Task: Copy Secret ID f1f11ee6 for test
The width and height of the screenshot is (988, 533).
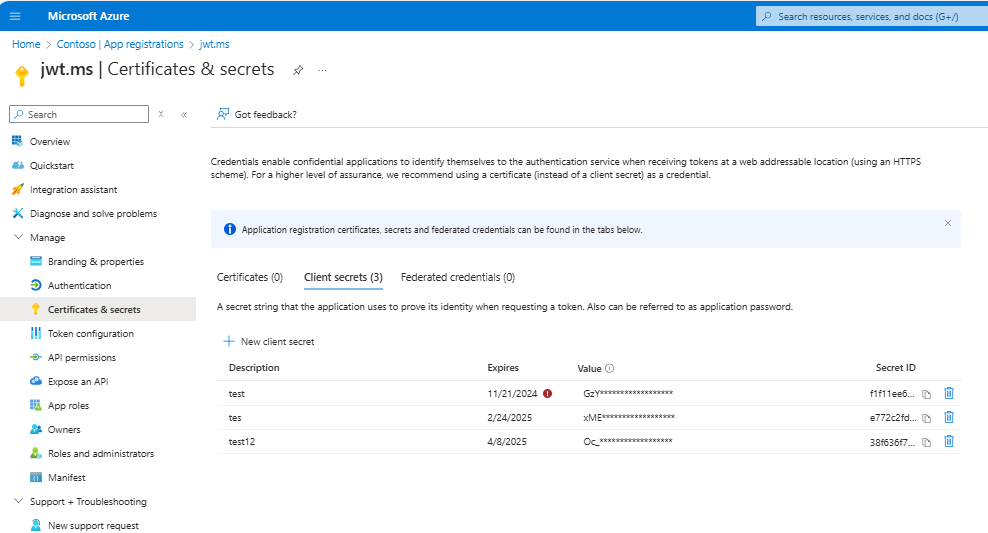Action: click(926, 394)
